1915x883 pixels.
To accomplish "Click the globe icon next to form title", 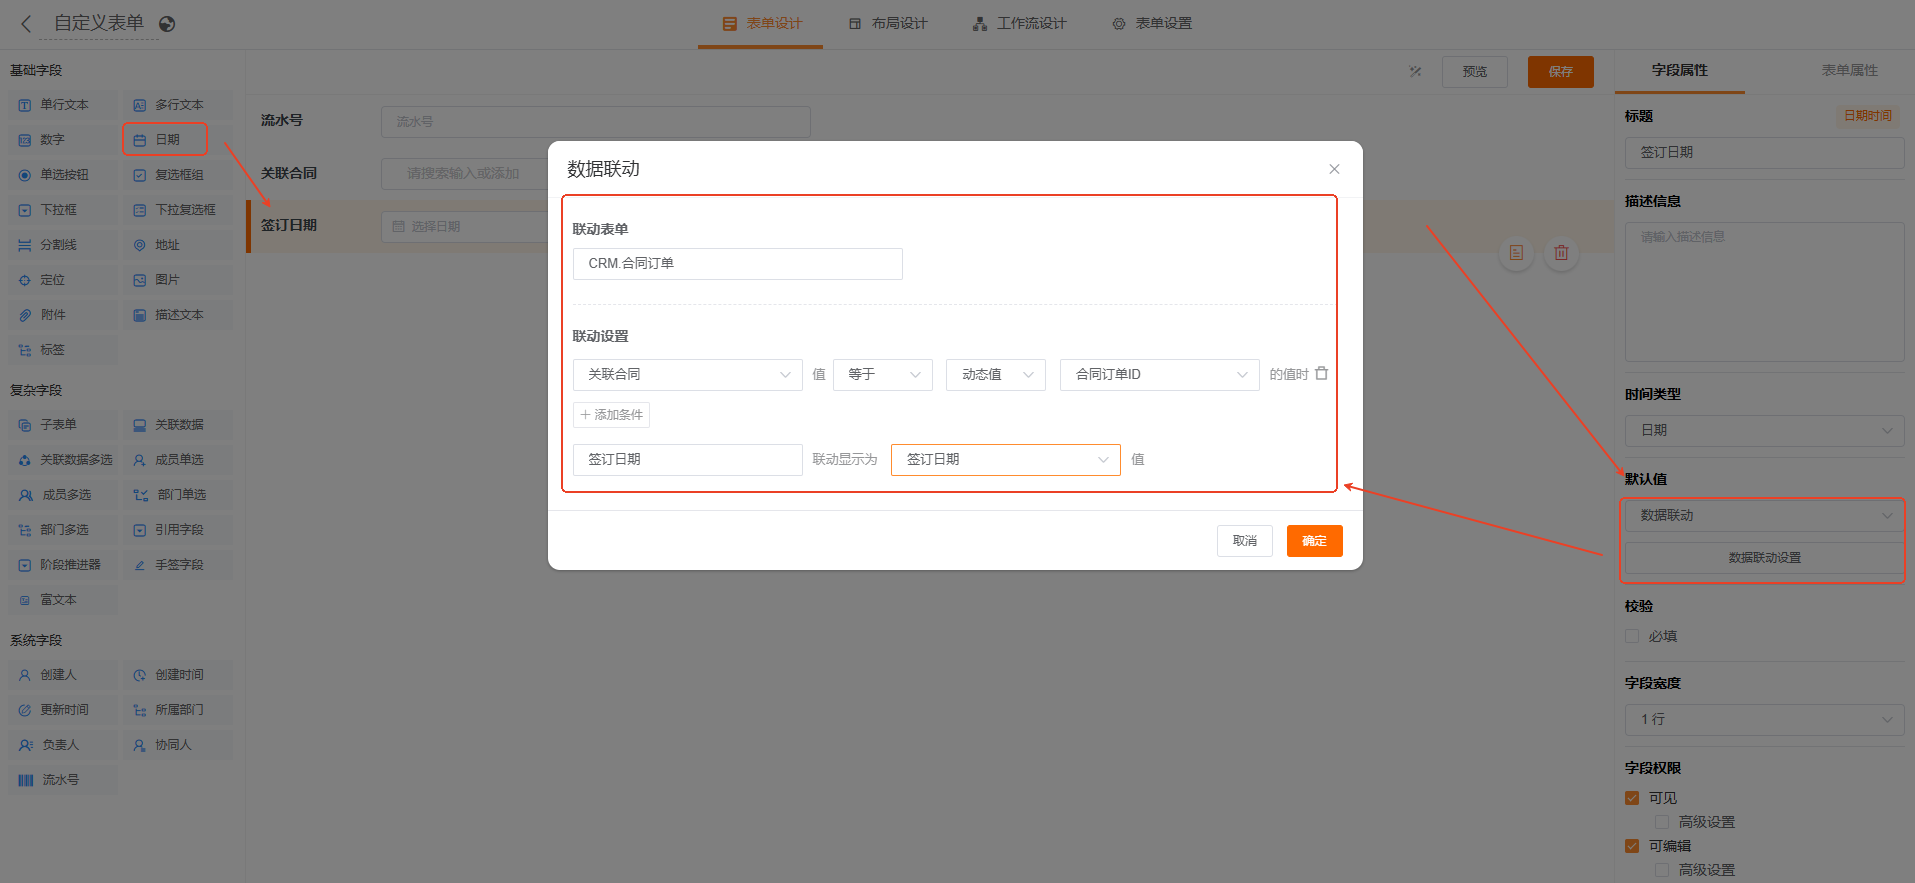I will (x=167, y=24).
